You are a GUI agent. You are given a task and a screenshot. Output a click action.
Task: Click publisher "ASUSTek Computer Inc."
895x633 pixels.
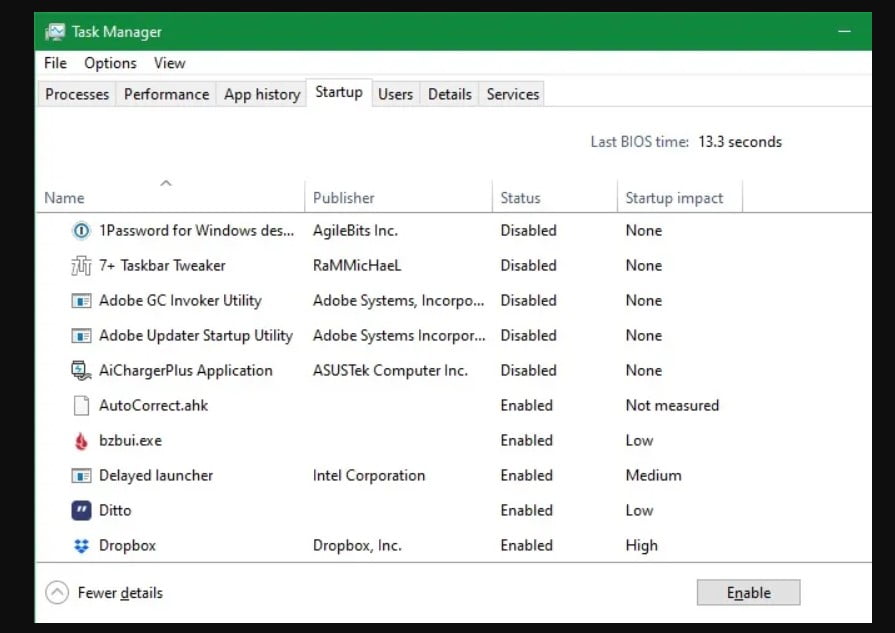pyautogui.click(x=390, y=371)
